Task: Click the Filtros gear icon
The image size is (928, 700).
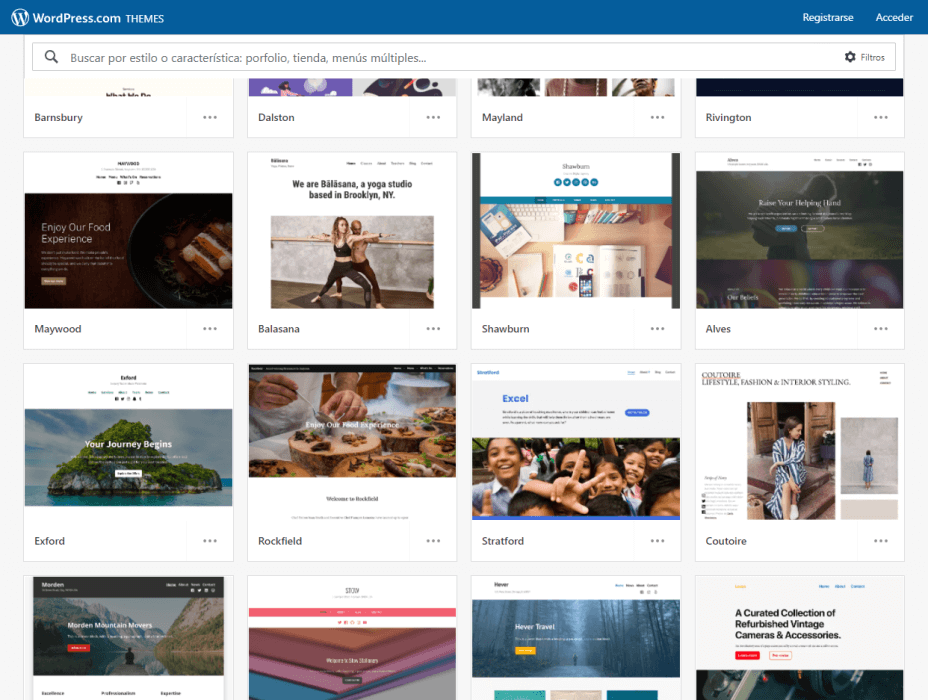Action: [850, 57]
